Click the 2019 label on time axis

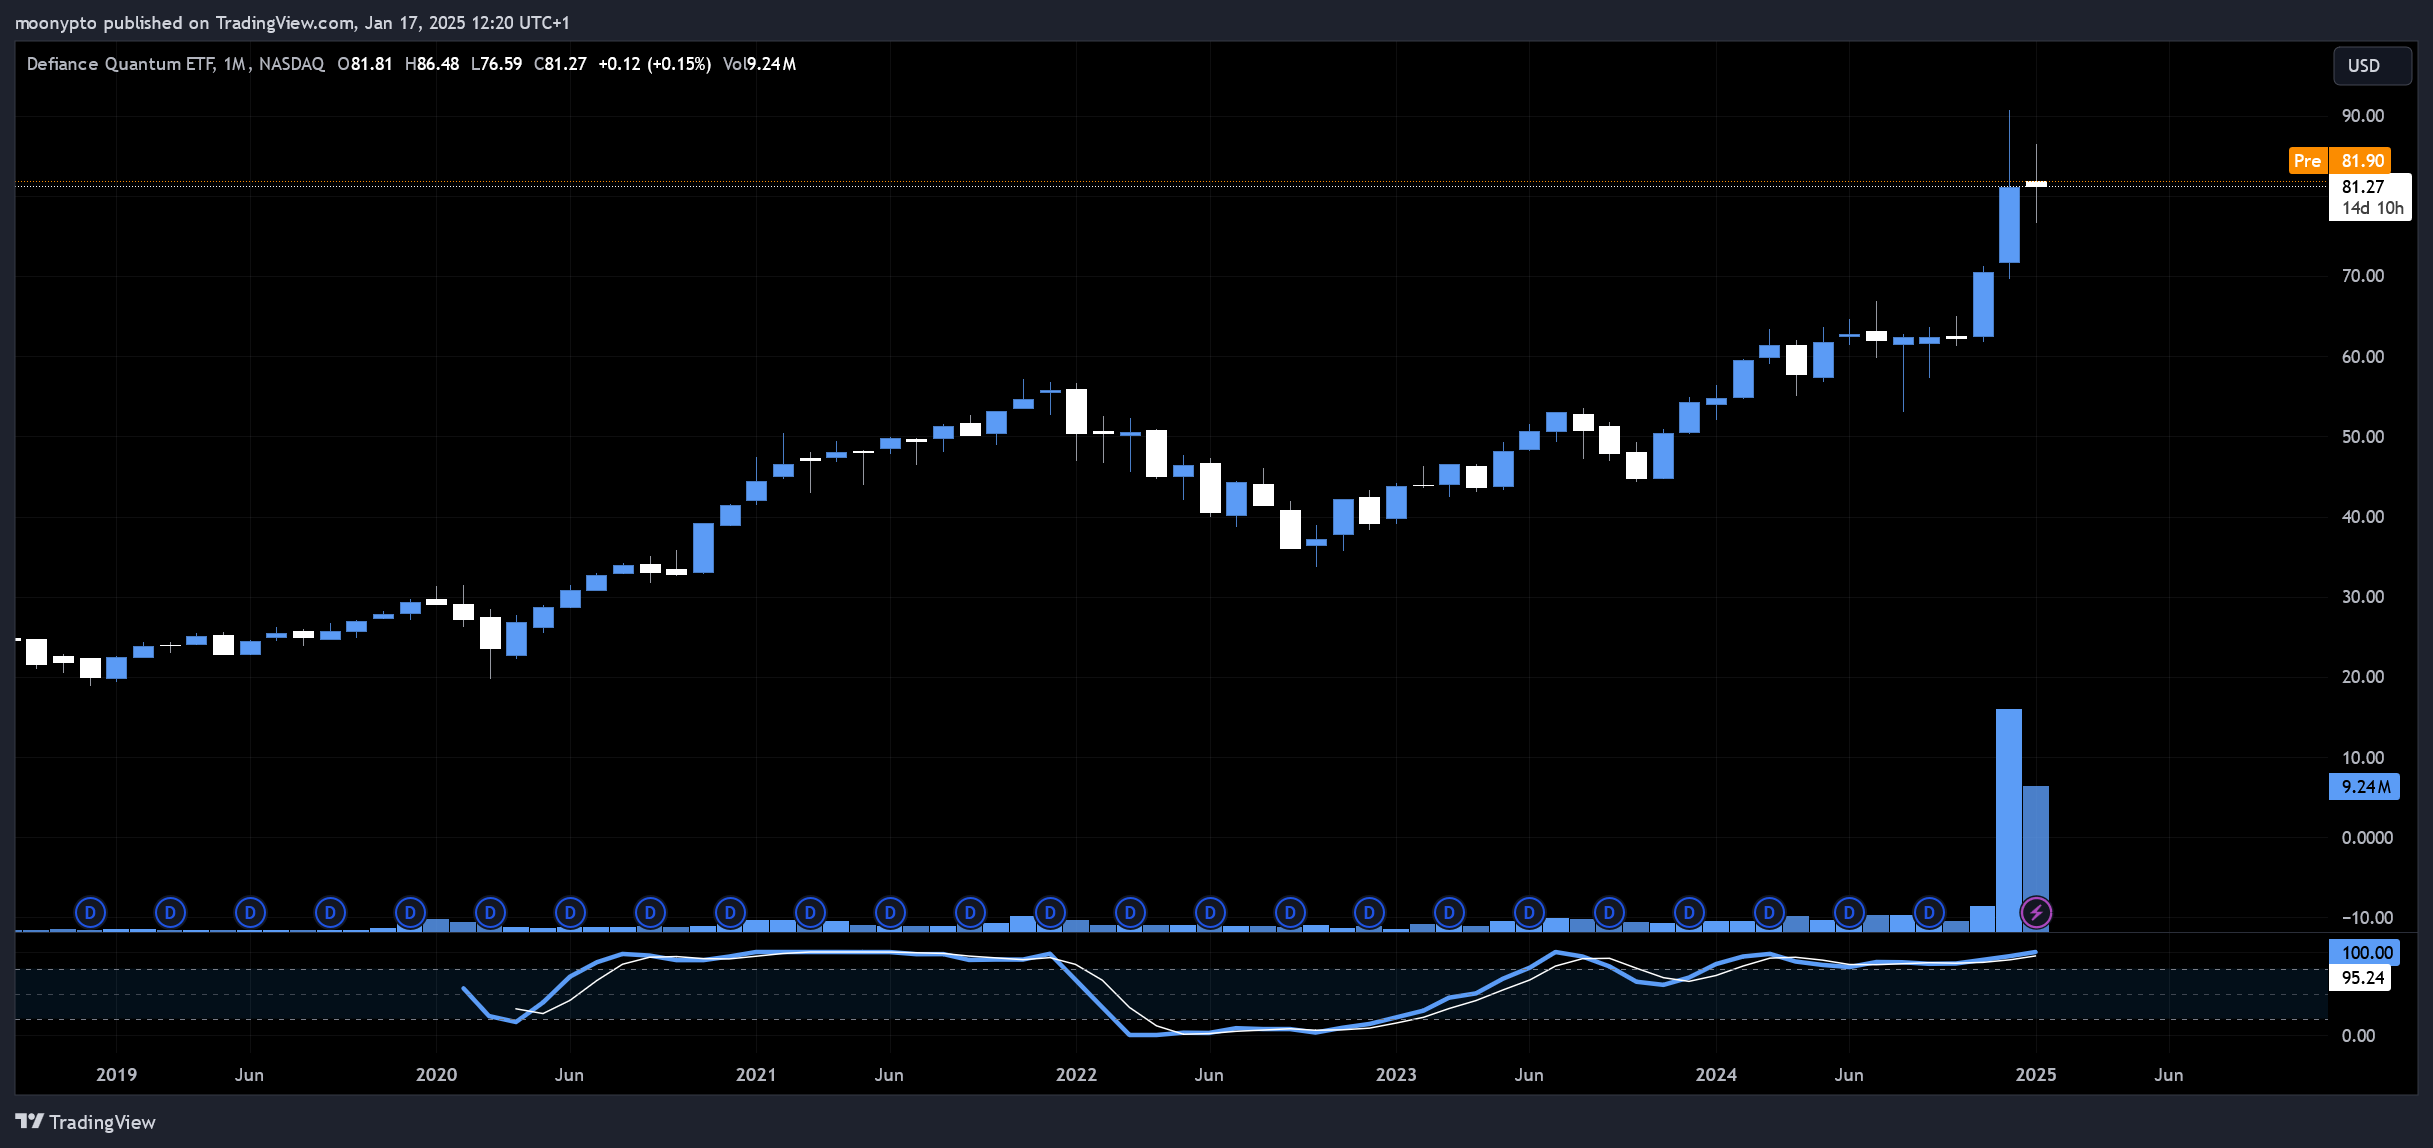pos(116,1075)
